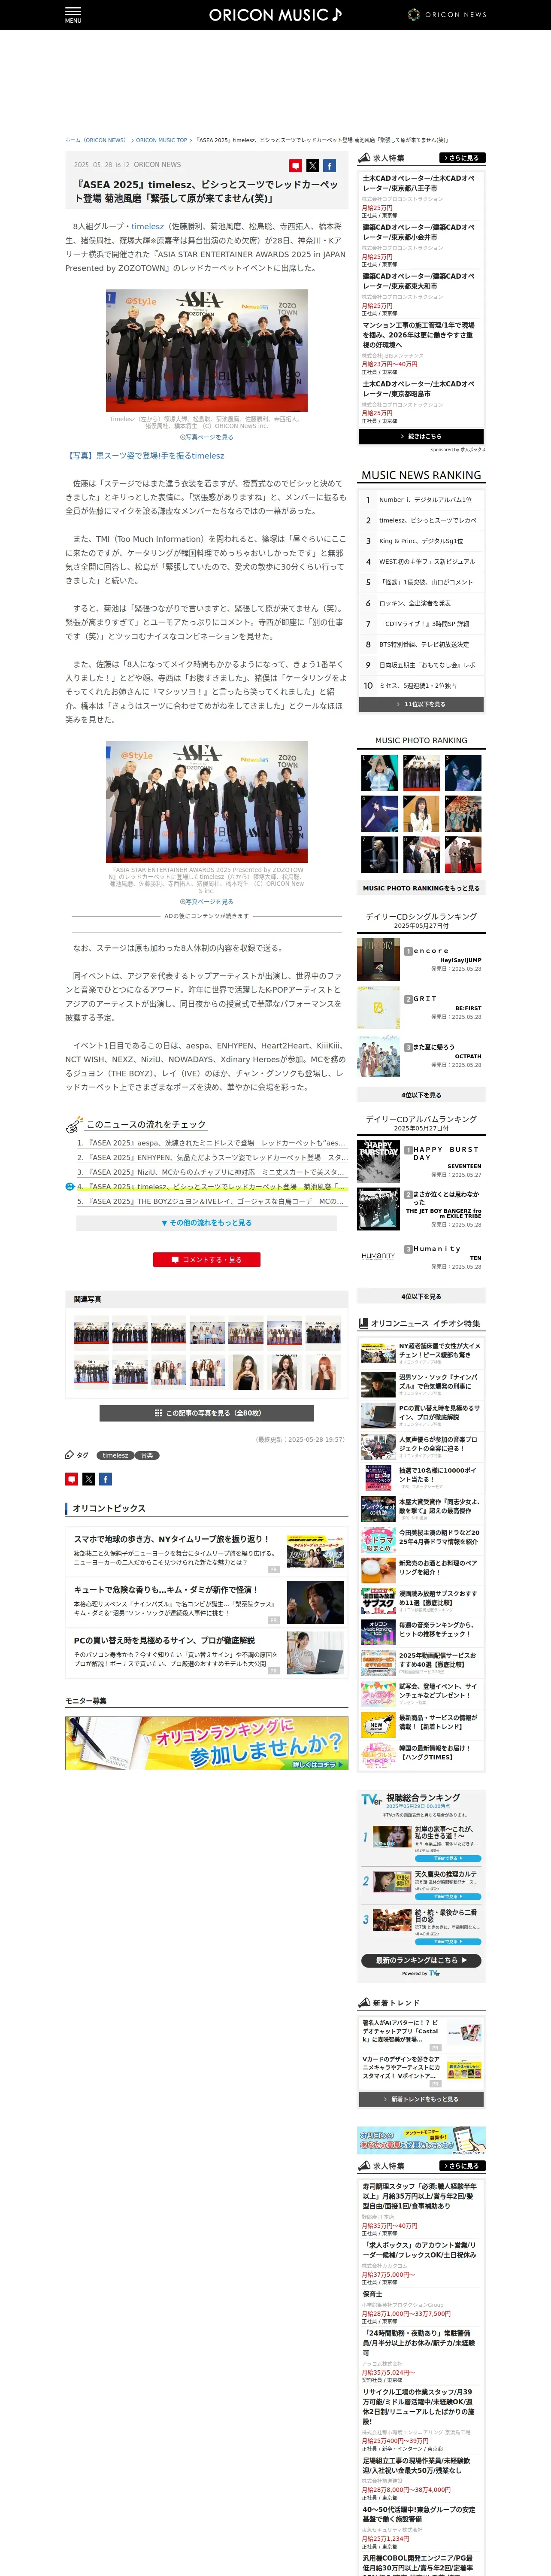551x2576 pixels.
Task: Open 【写真】黒スーツ姿で登場 link
Action: click(x=145, y=455)
